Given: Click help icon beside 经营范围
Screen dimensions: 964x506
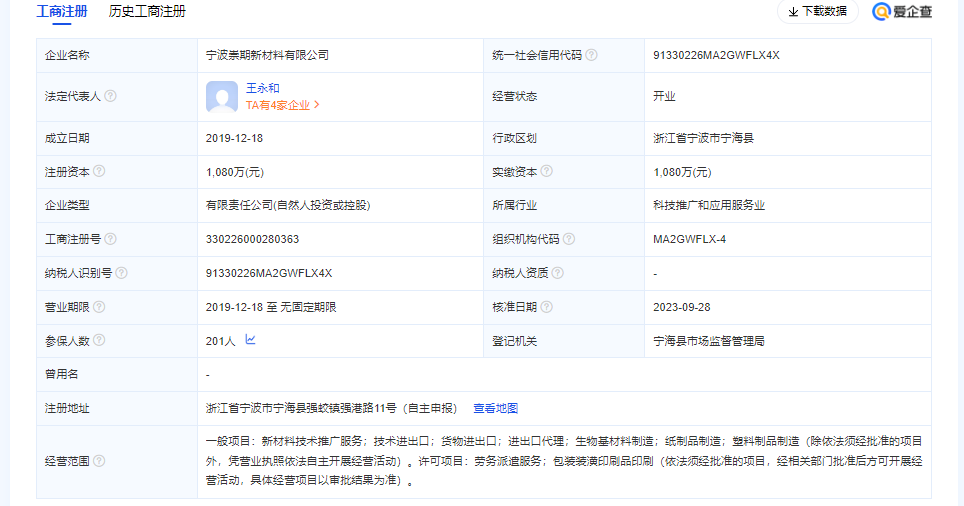Looking at the screenshot, I should click(x=99, y=461).
